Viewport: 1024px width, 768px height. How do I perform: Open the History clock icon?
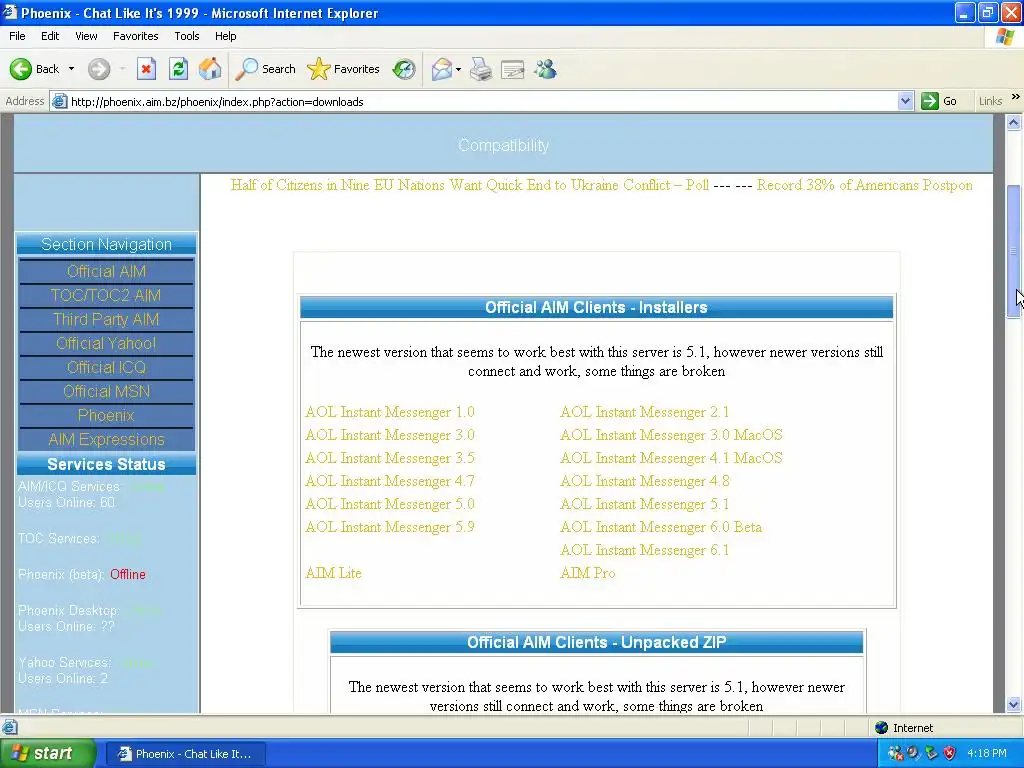click(404, 69)
